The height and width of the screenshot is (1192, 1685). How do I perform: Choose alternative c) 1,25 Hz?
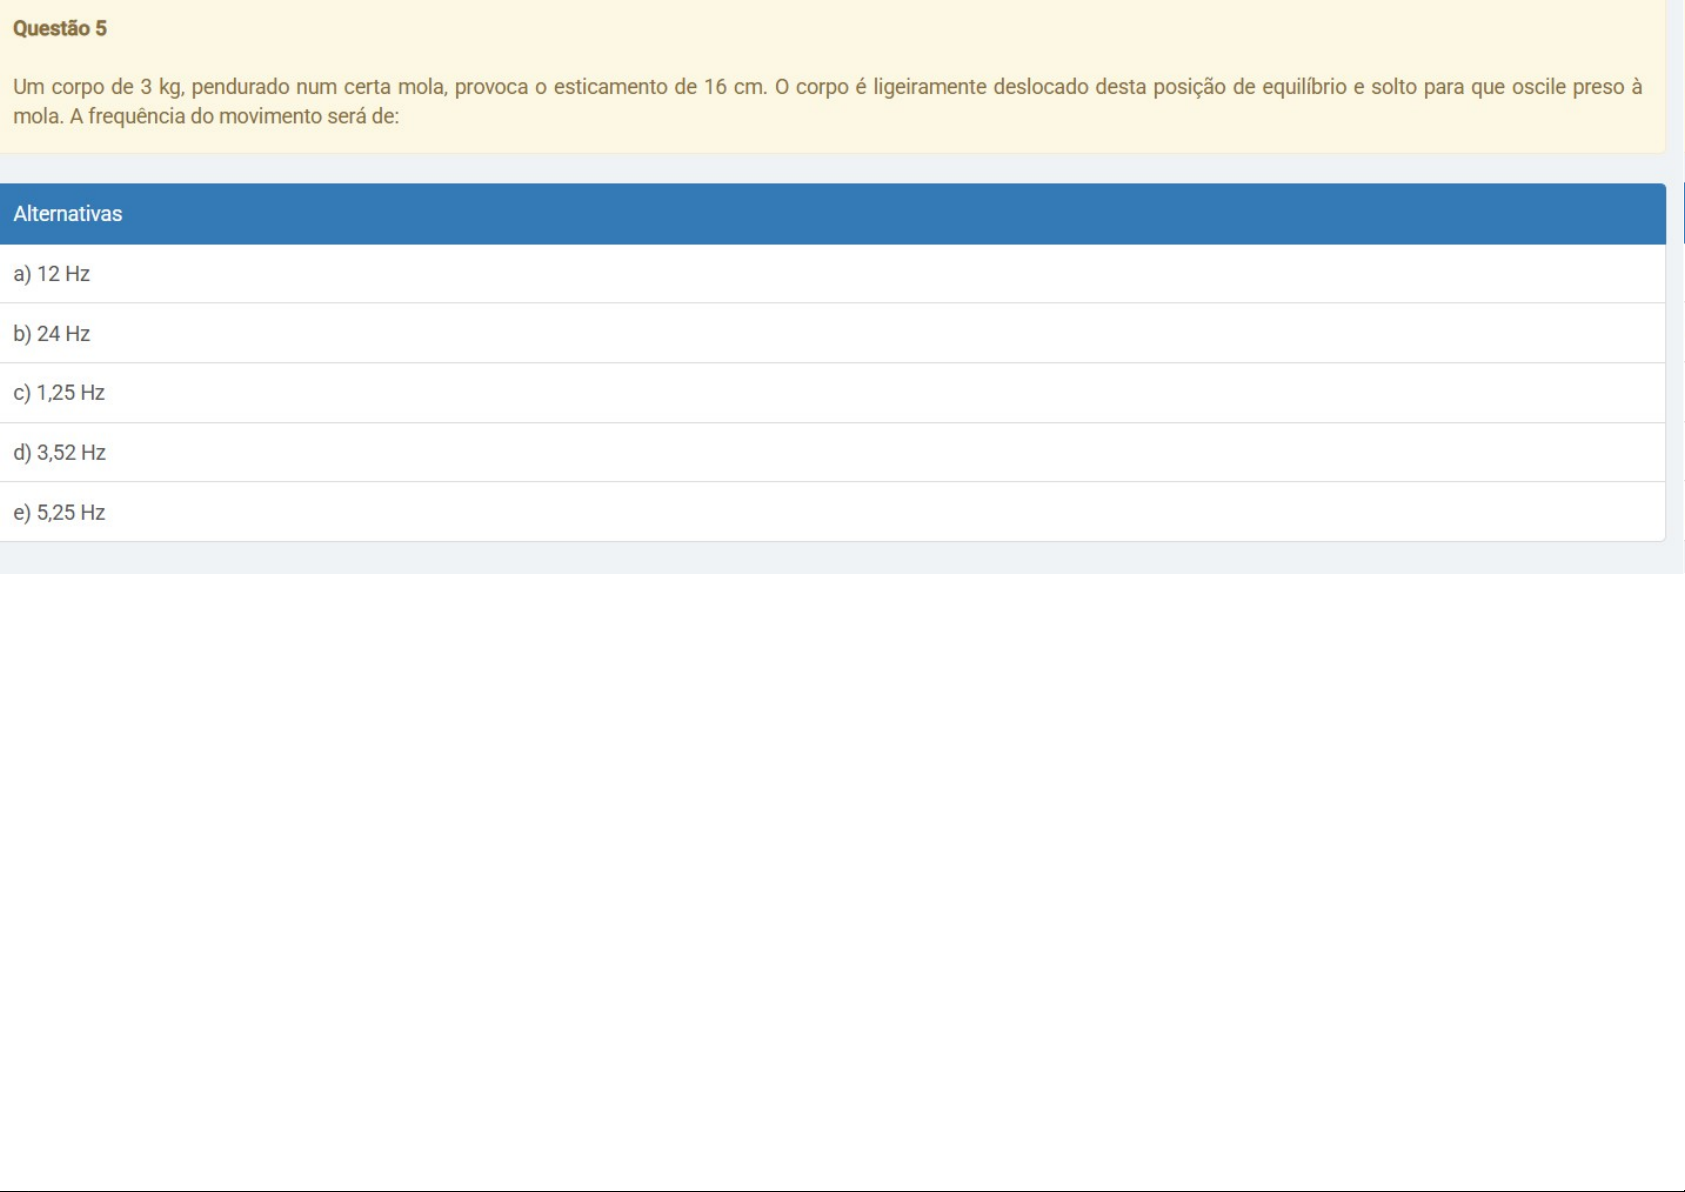59,393
